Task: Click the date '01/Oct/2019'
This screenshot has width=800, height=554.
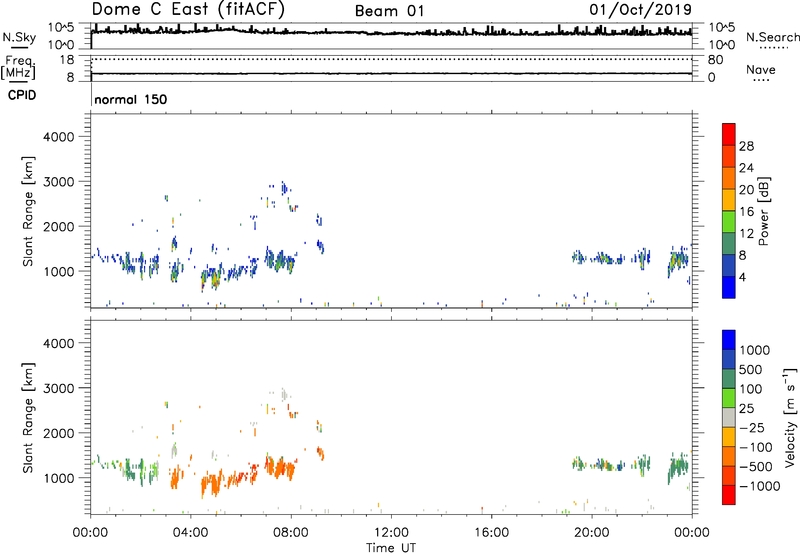Action: tap(640, 10)
